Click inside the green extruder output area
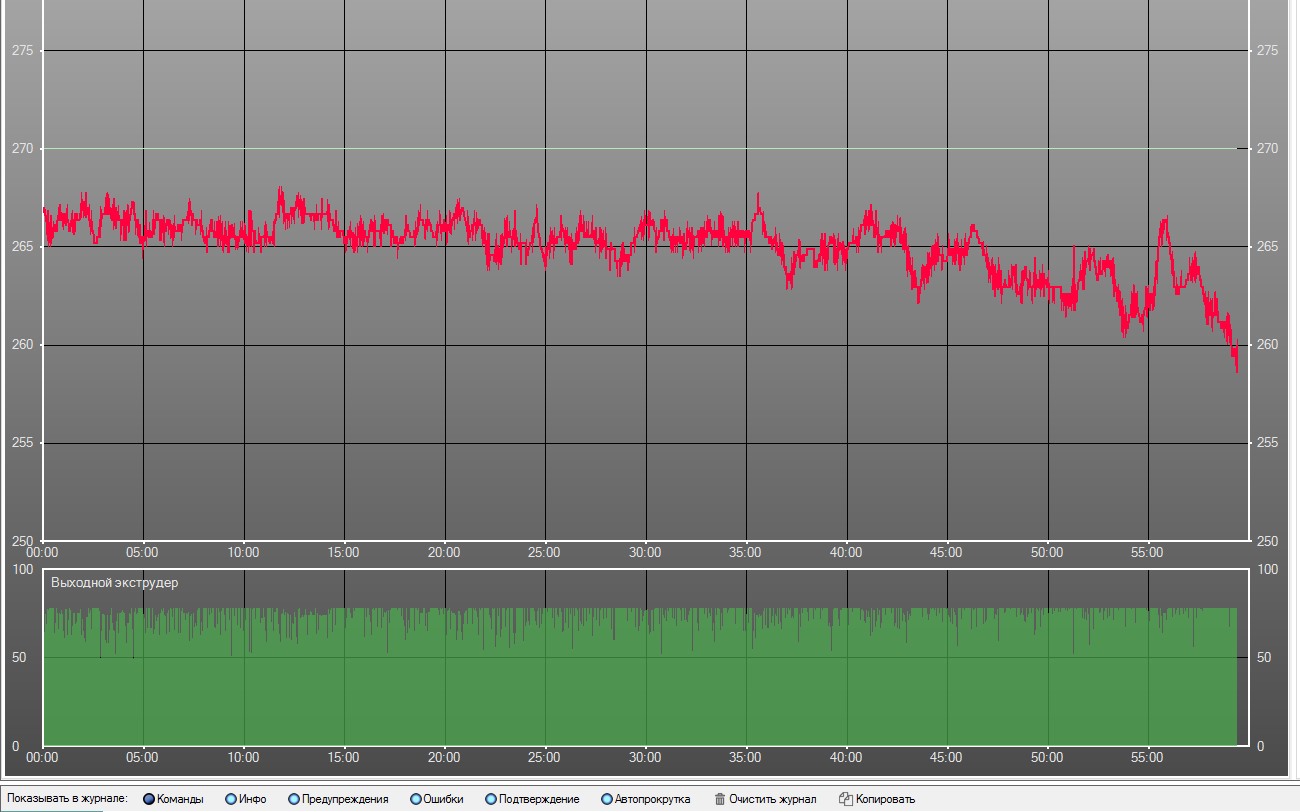The height and width of the screenshot is (812, 1300). point(640,690)
